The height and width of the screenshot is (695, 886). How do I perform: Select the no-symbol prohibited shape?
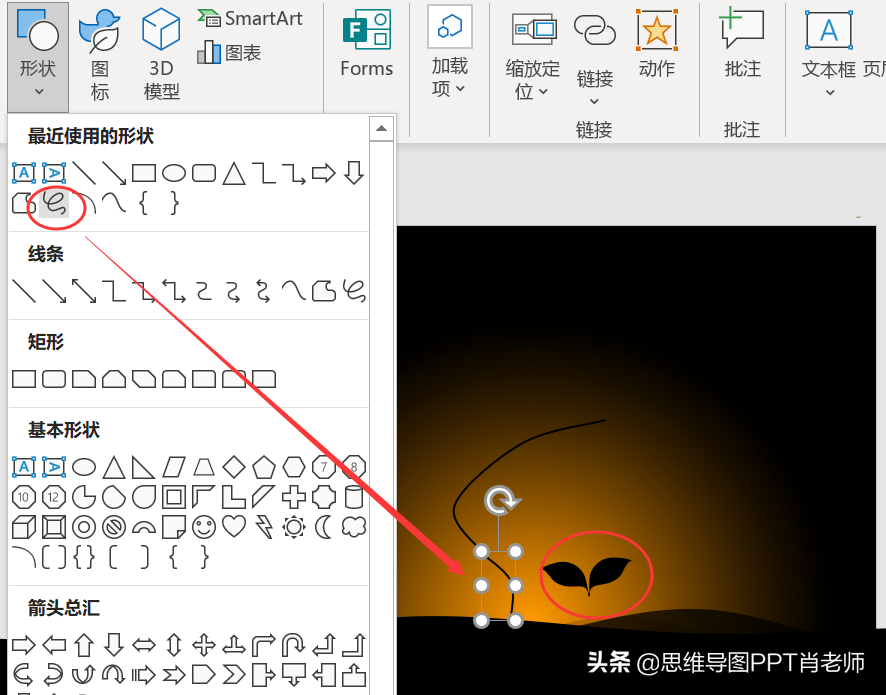[x=114, y=527]
